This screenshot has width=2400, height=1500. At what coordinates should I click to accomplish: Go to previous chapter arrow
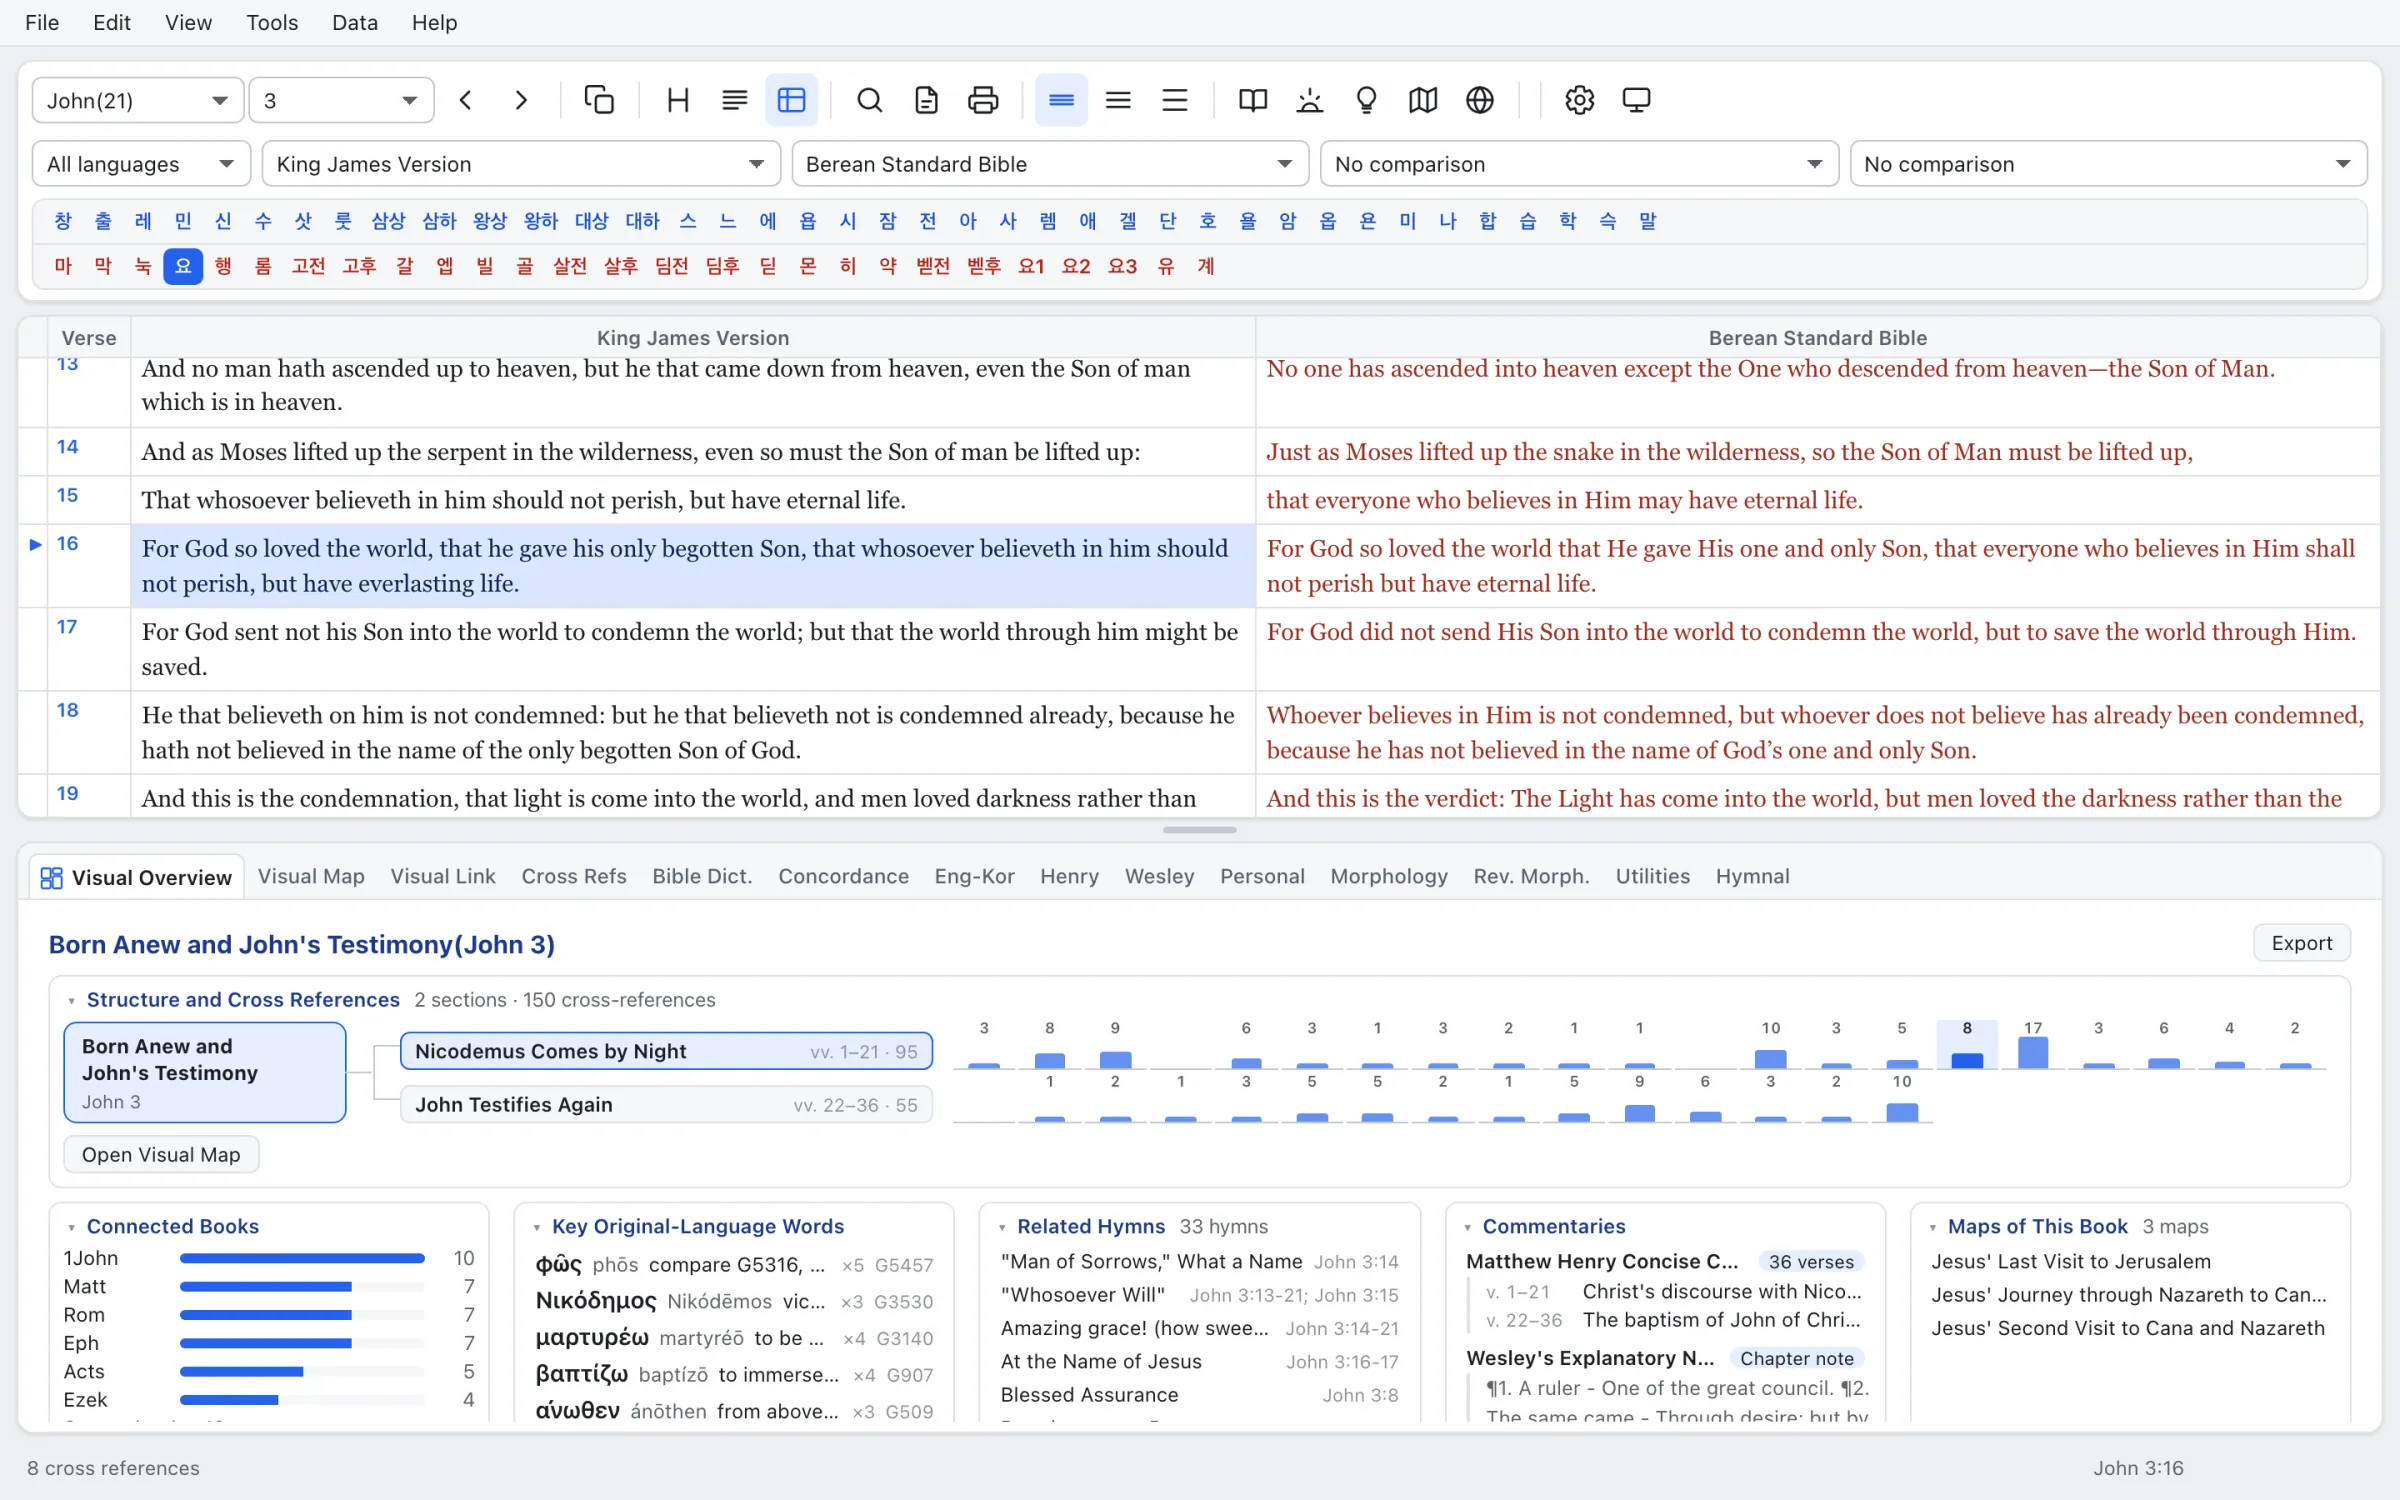click(x=465, y=100)
